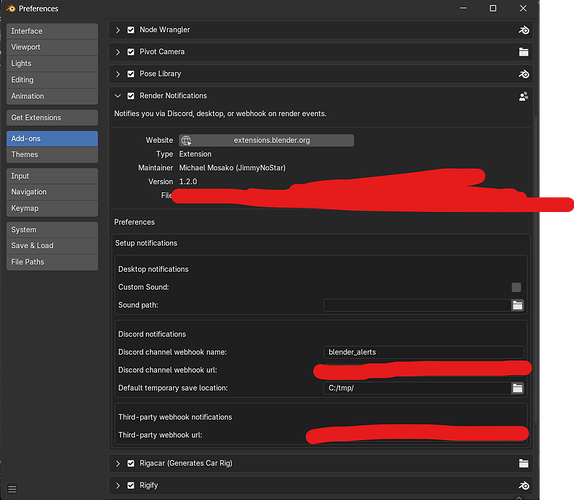574x500 pixels.
Task: Expand the Rigify add-on details
Action: (x=118, y=485)
